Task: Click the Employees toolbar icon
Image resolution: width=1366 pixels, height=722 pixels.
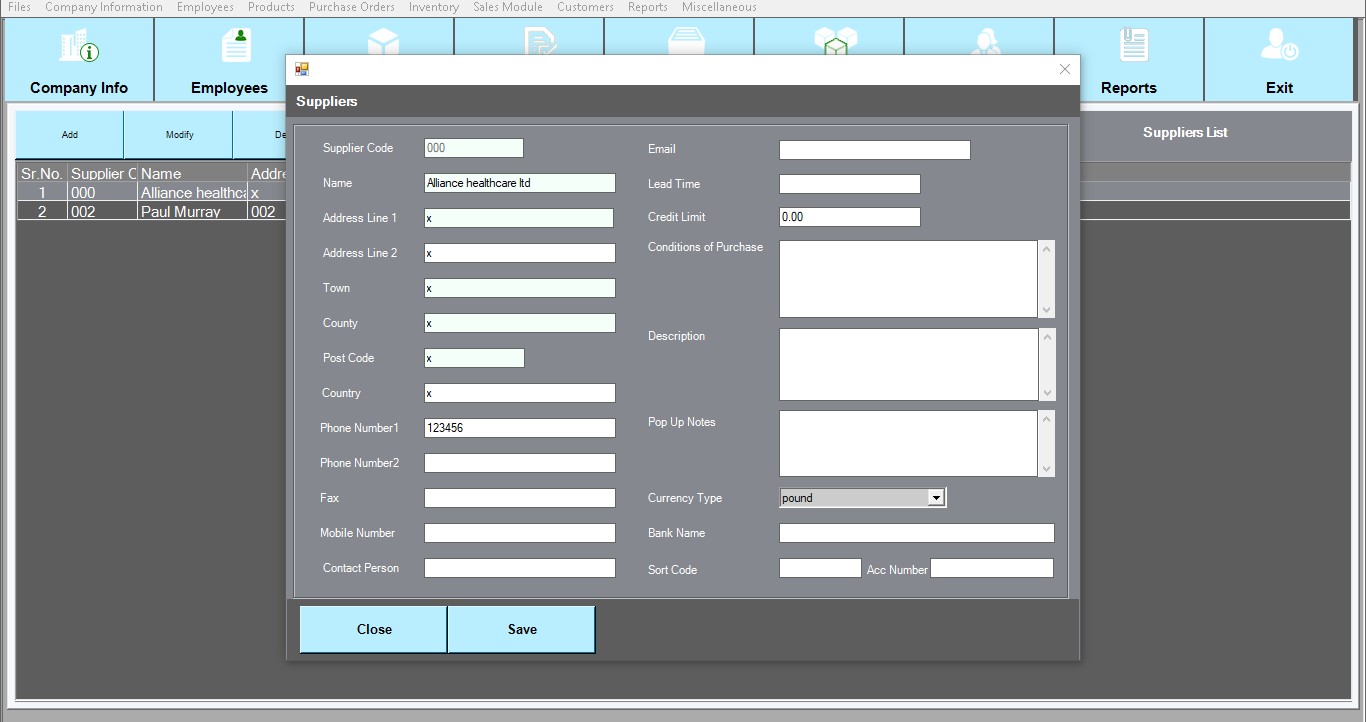Action: coord(229,60)
